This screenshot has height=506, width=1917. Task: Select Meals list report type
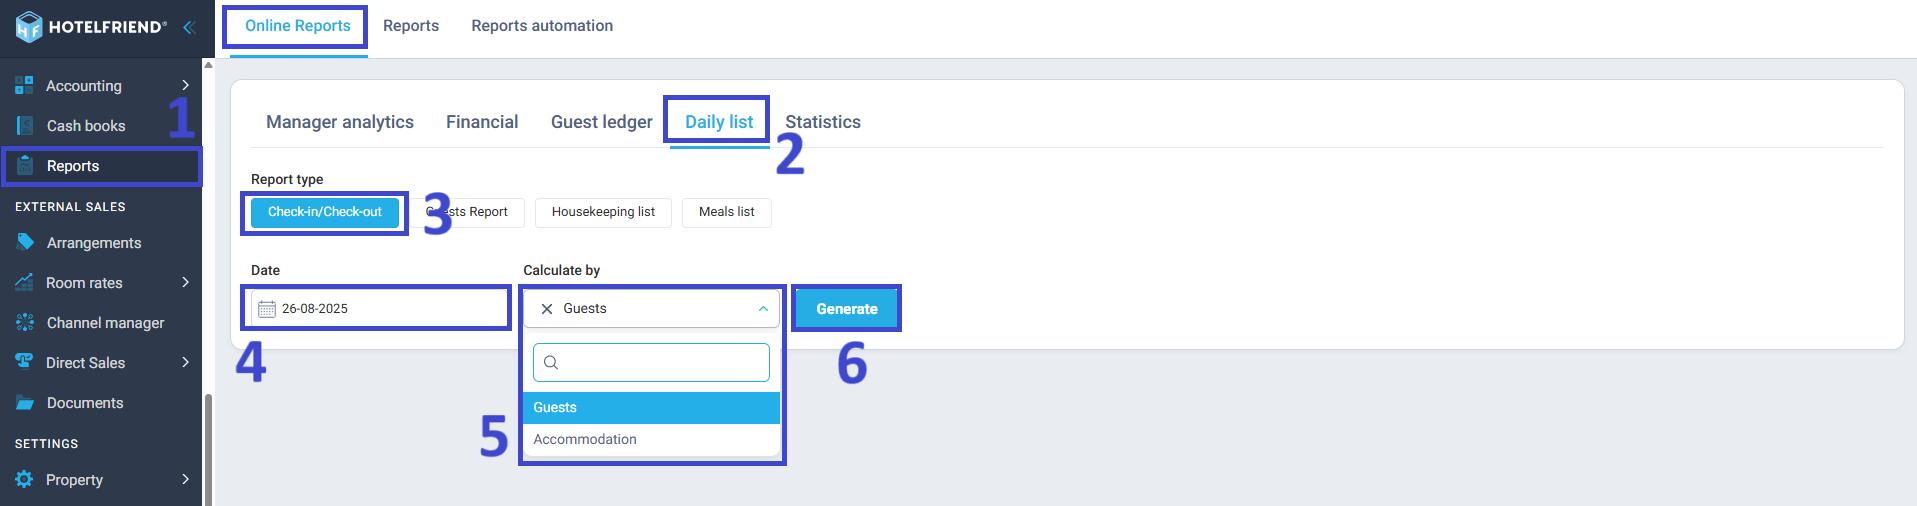(727, 212)
